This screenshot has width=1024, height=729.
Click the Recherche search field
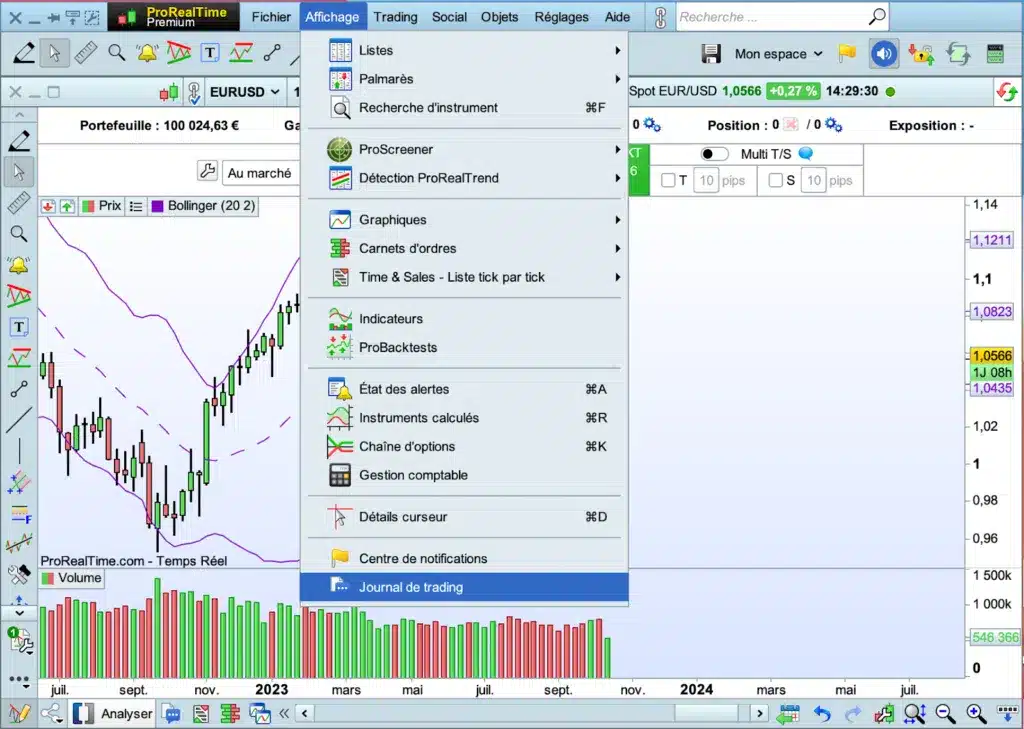770,17
